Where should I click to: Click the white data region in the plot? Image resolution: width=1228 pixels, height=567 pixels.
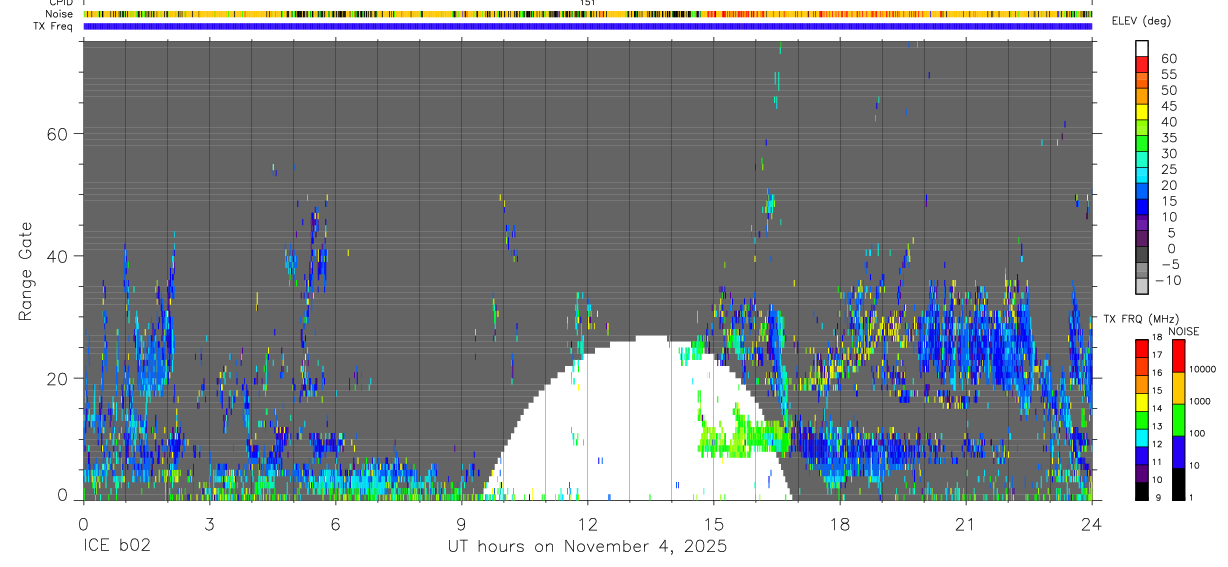coord(640,420)
